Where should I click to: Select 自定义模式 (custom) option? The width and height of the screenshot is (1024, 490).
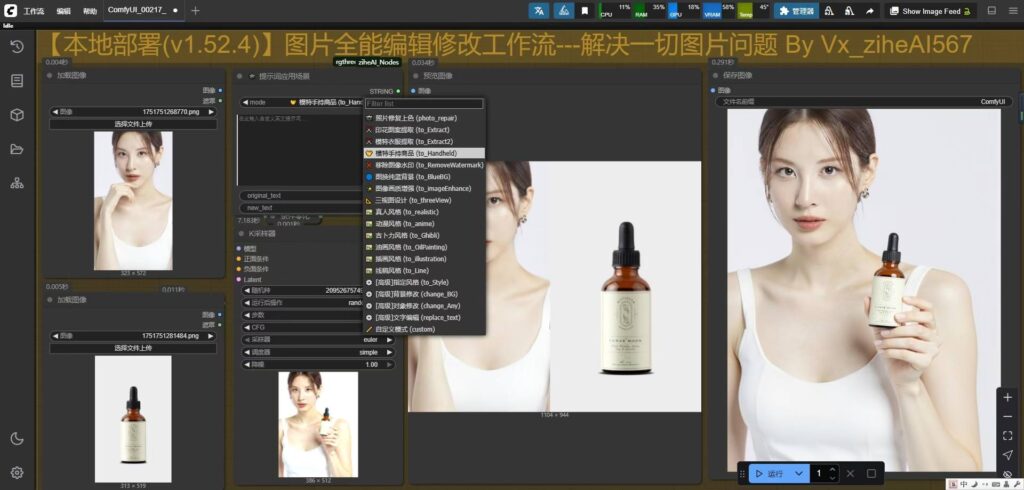[x=424, y=329]
